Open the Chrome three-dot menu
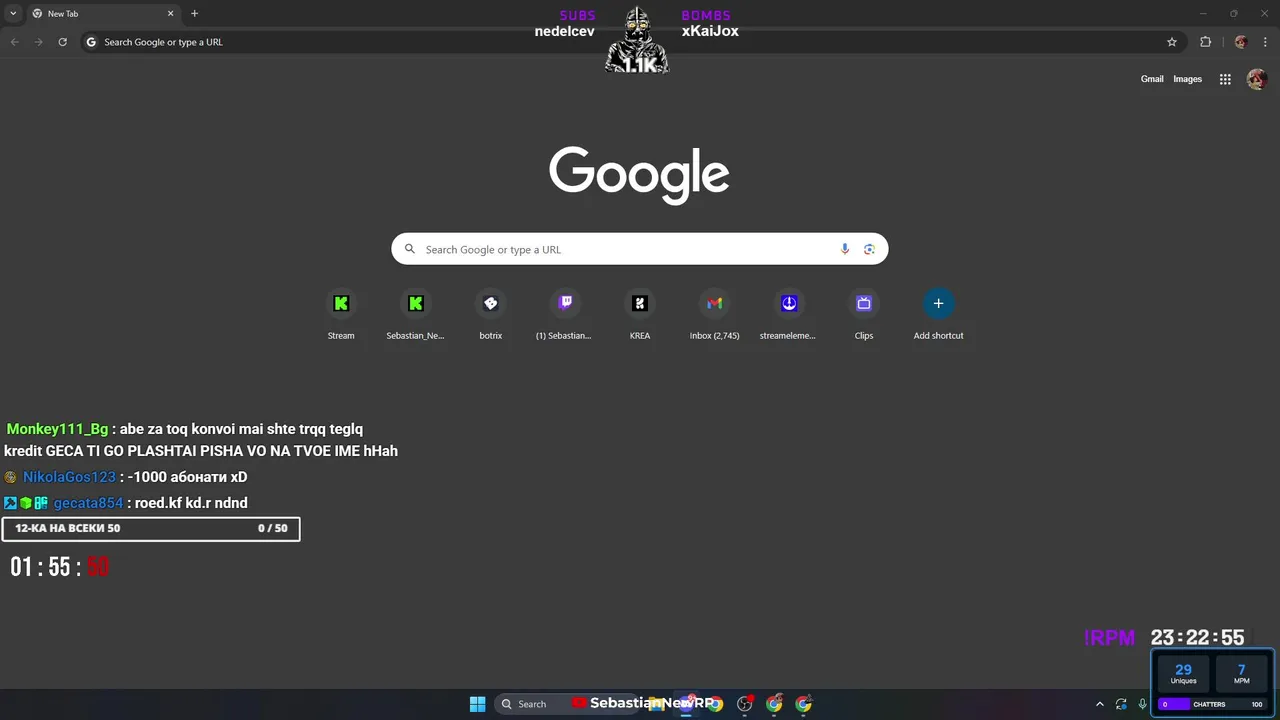This screenshot has height=720, width=1280. (1265, 42)
